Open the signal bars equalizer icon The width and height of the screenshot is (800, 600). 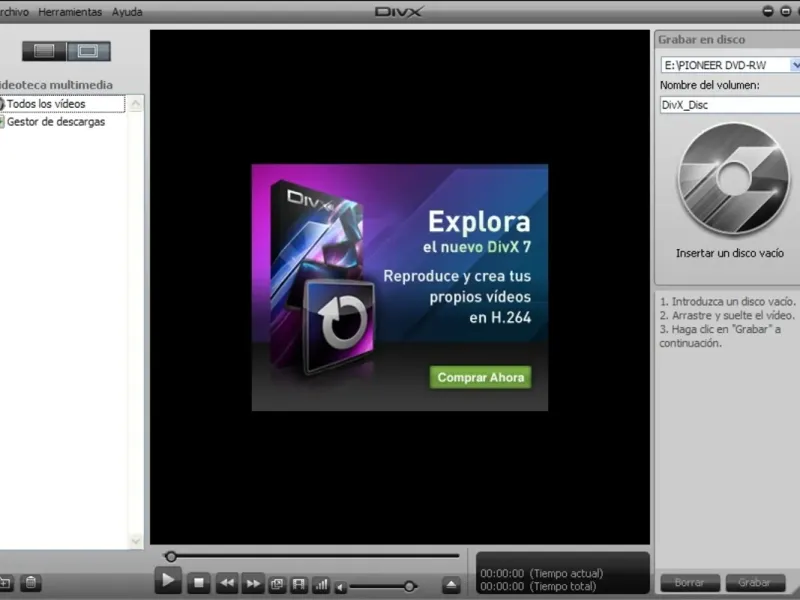[321, 584]
